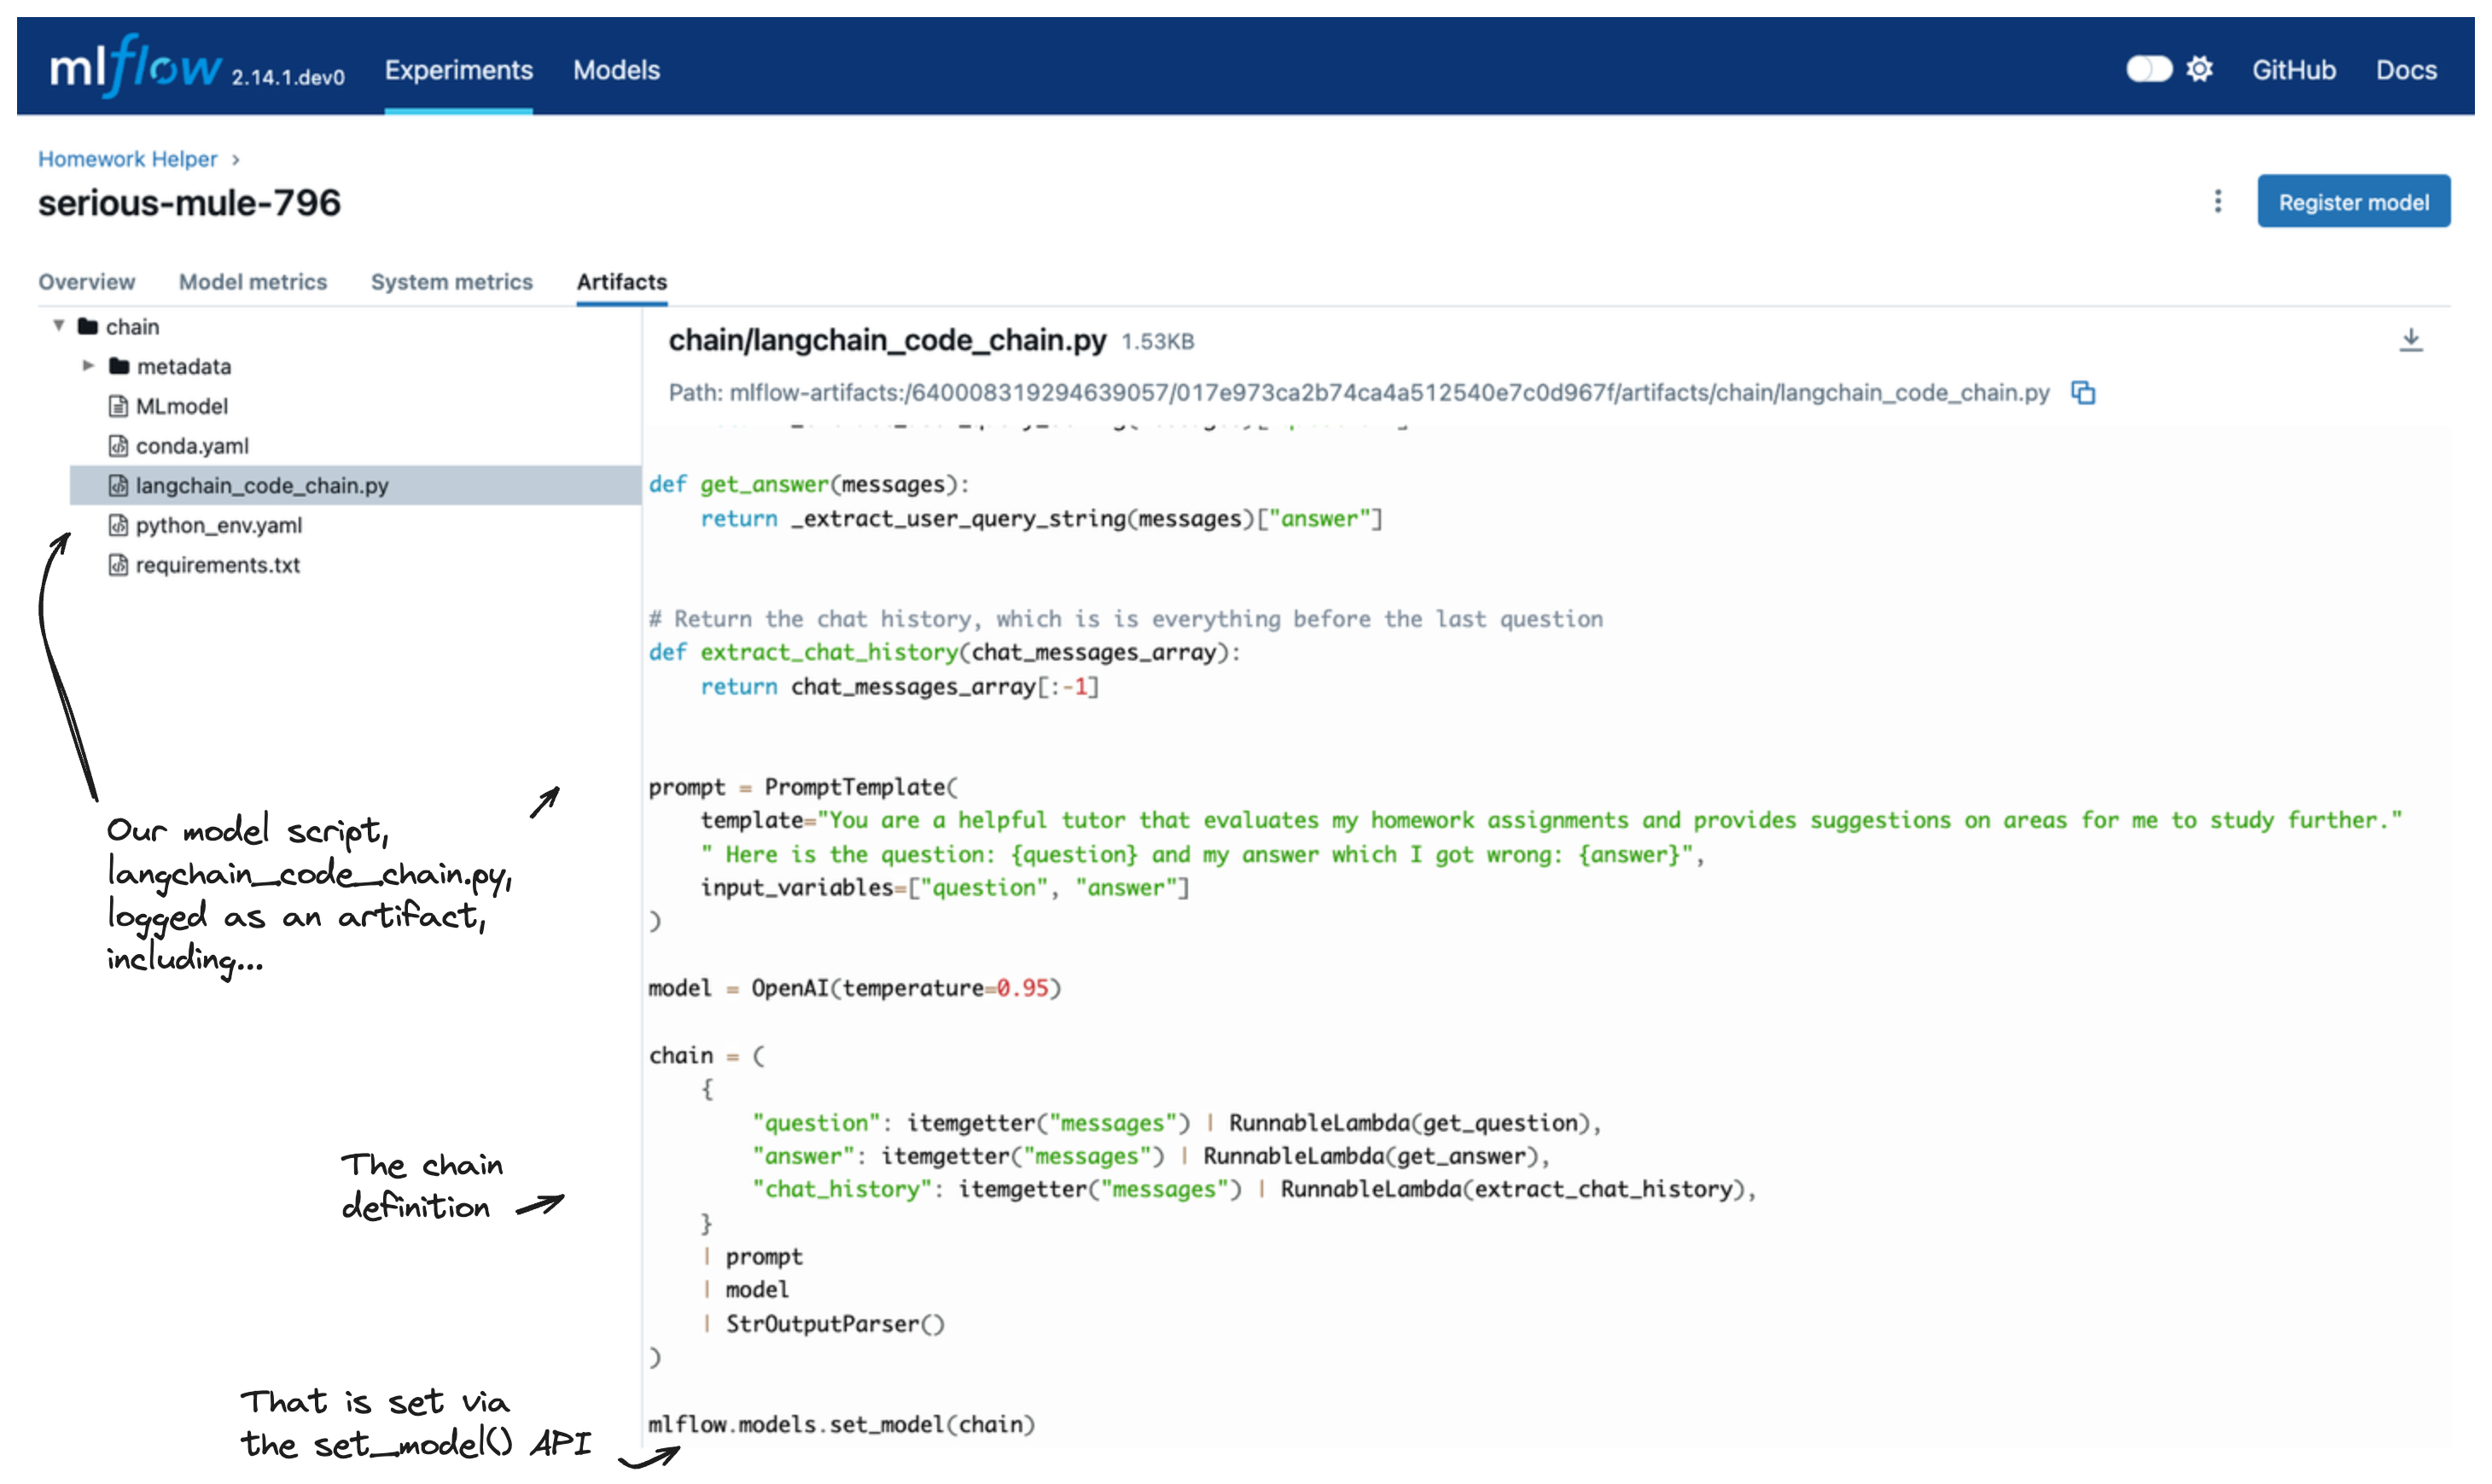The width and height of the screenshot is (2492, 1484).
Task: Download the langchain_code_chain.py artifact
Action: coord(2413,340)
